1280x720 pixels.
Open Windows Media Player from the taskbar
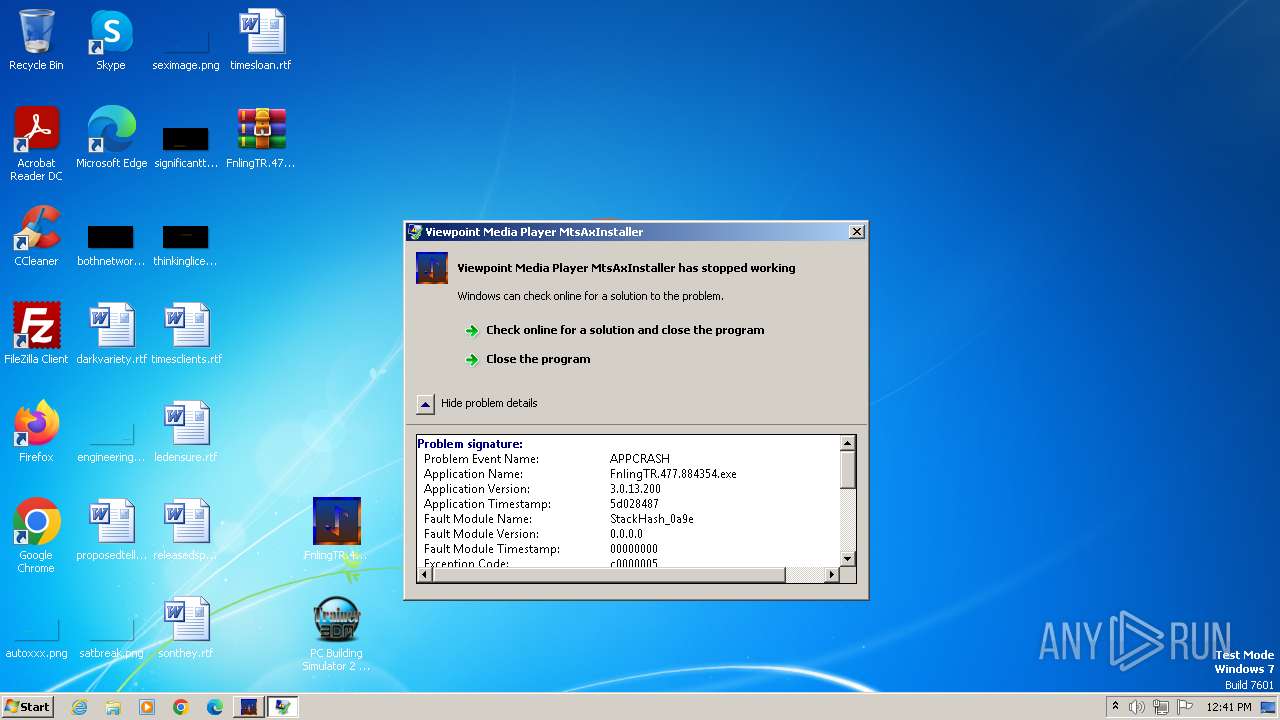pos(147,707)
